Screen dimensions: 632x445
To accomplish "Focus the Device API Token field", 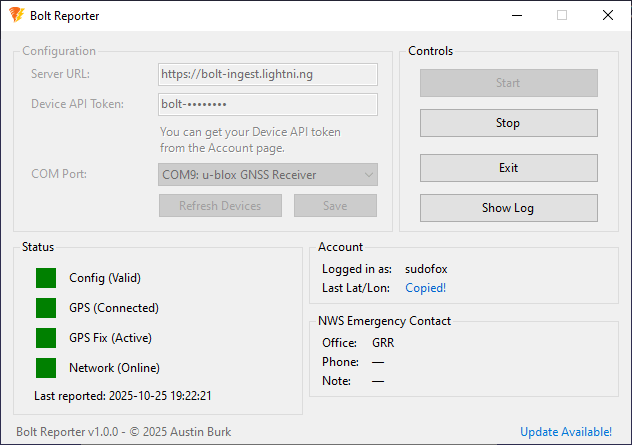I will point(268,104).
